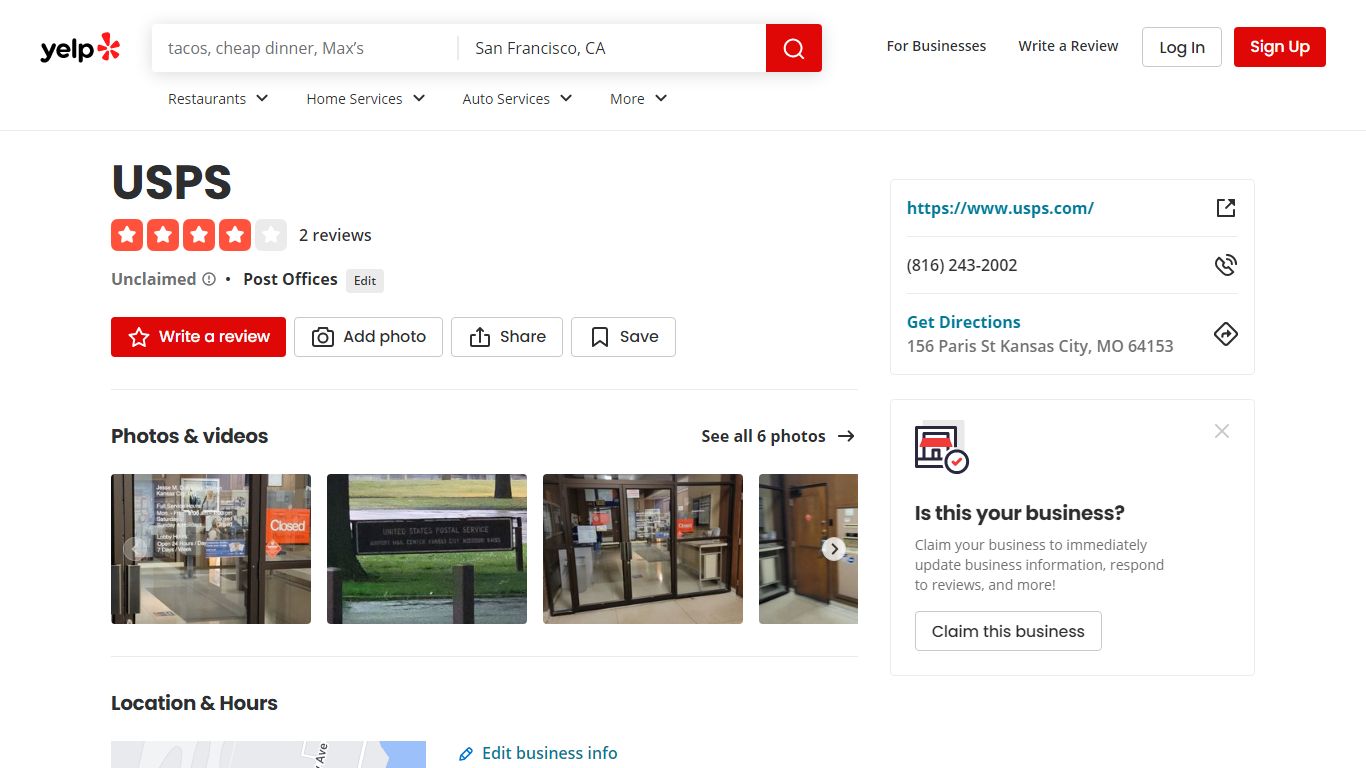
Task: Click the phone number (816) 243-2002
Action: click(962, 265)
